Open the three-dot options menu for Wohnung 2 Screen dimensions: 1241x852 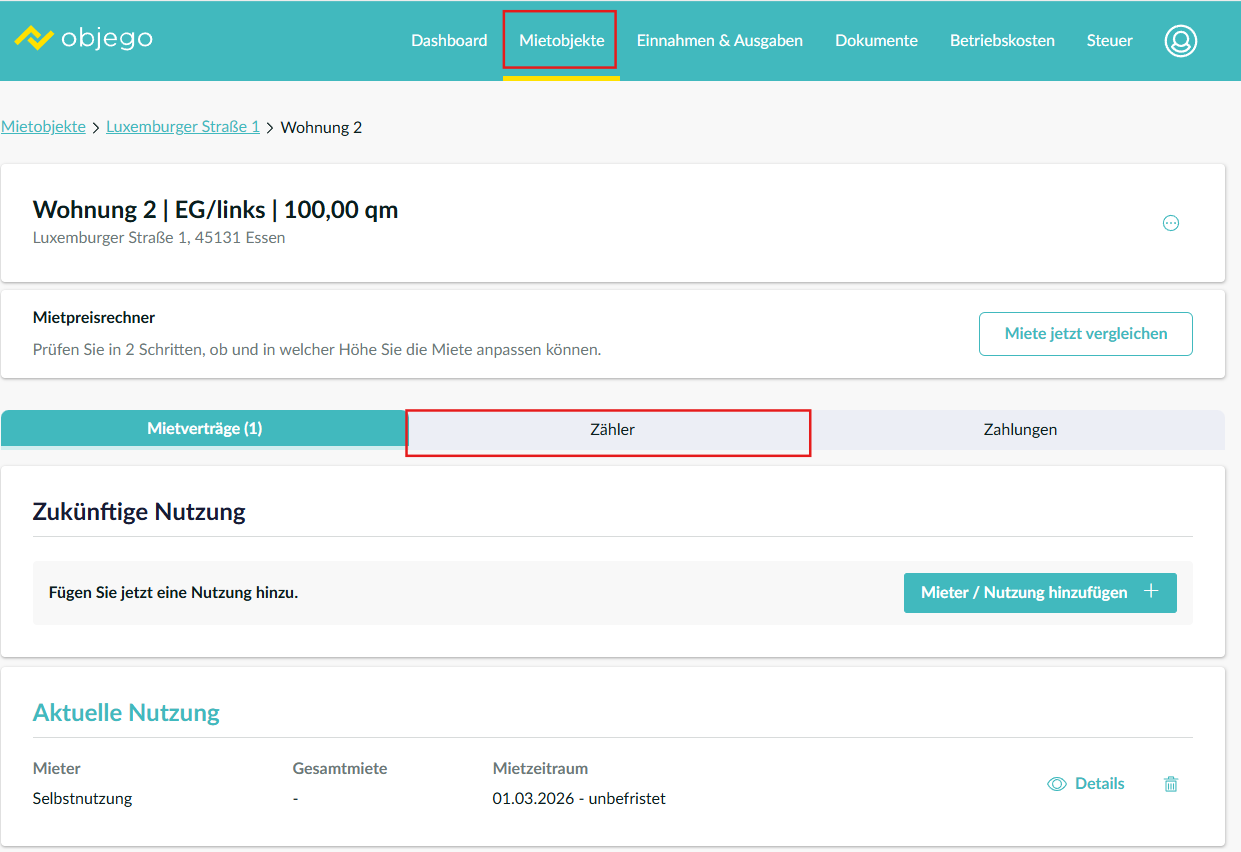[x=1170, y=223]
